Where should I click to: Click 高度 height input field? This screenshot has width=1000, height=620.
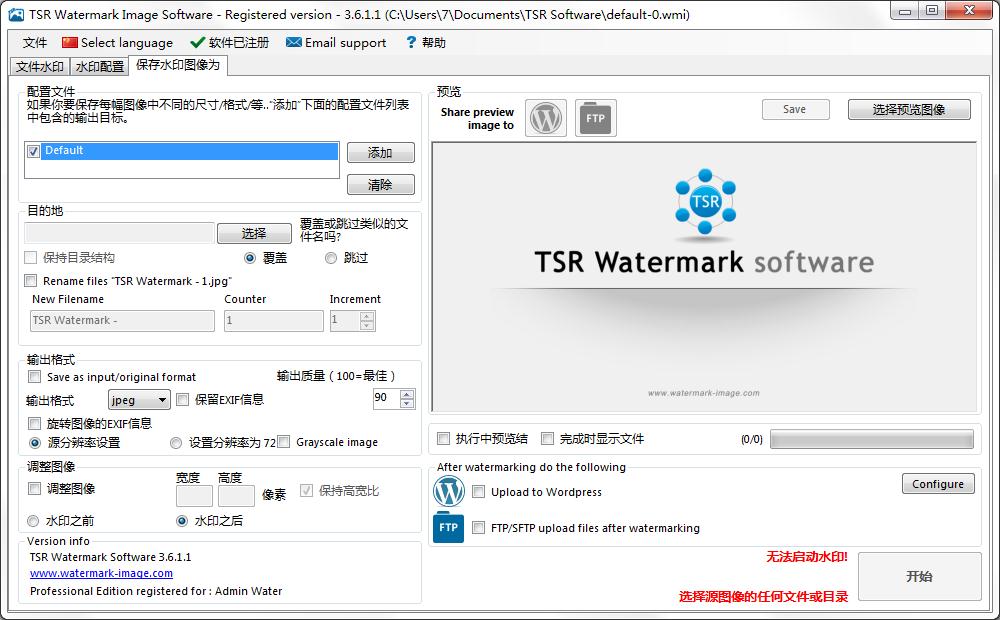pyautogui.click(x=236, y=496)
